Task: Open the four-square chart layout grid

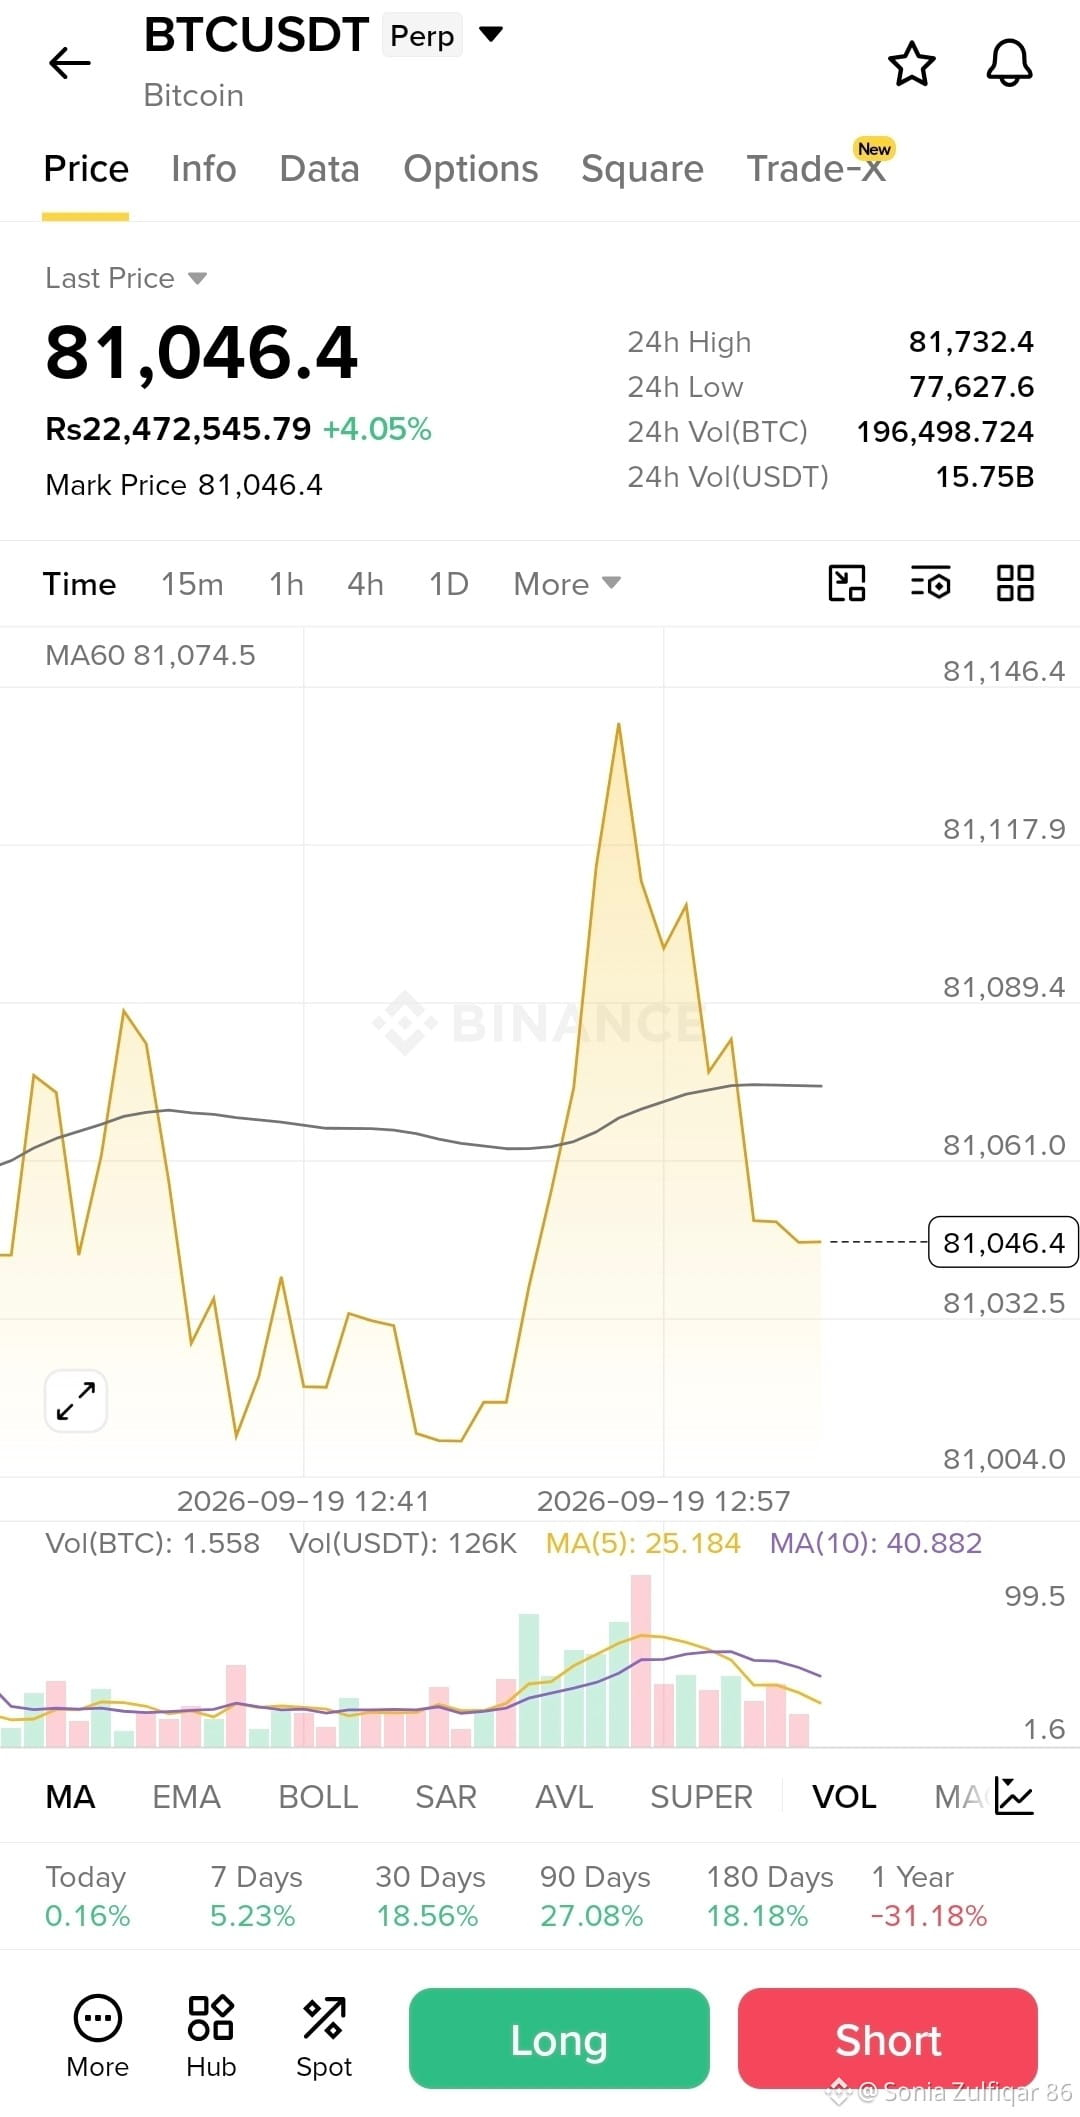Action: coord(1015,583)
